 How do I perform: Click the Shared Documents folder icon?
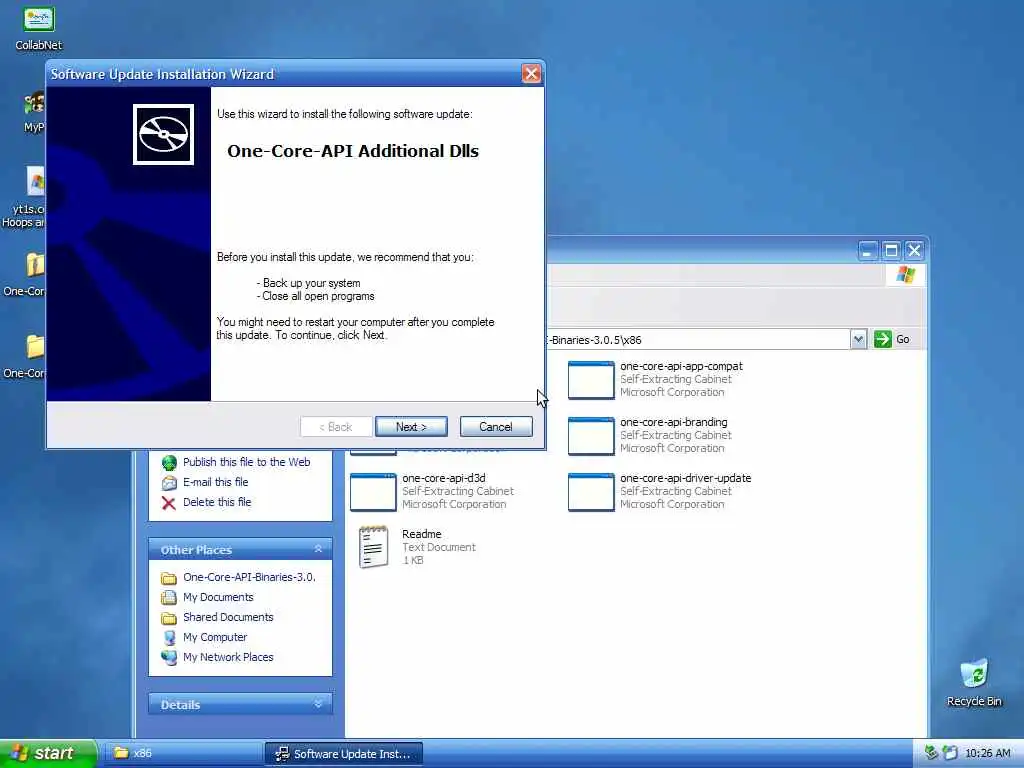(169, 618)
